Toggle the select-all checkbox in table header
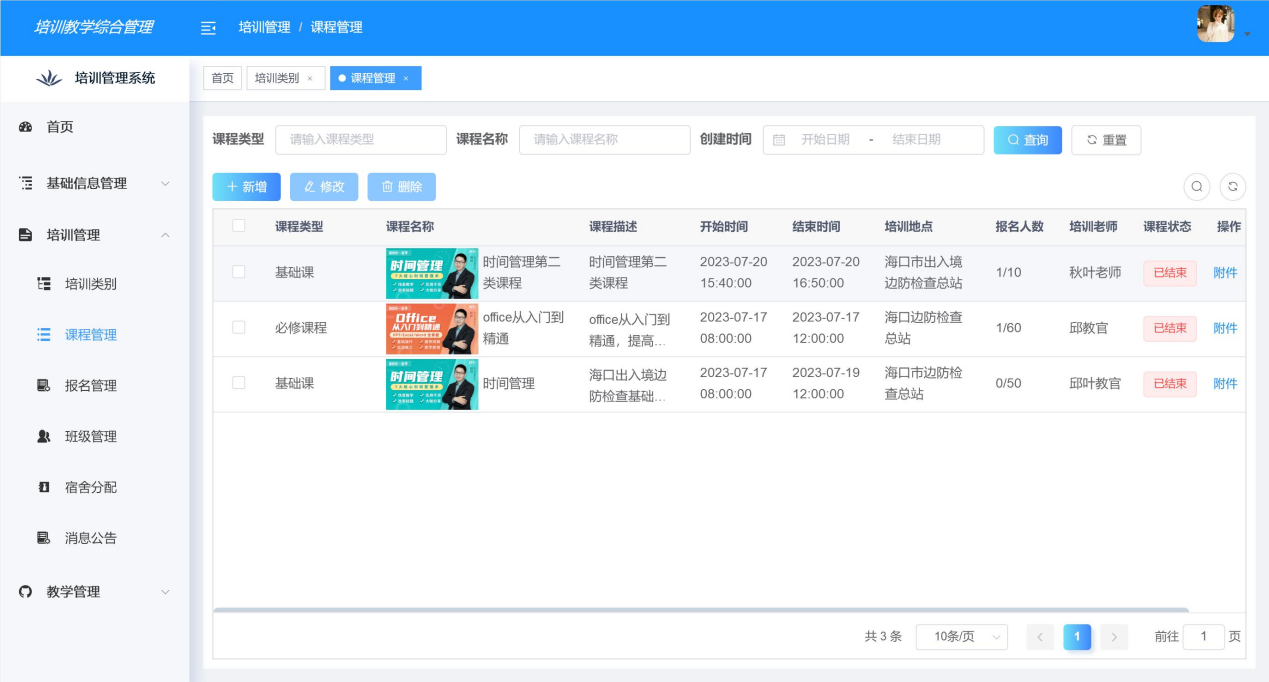Screen dimensions: 1269x682 pyautogui.click(x=238, y=226)
